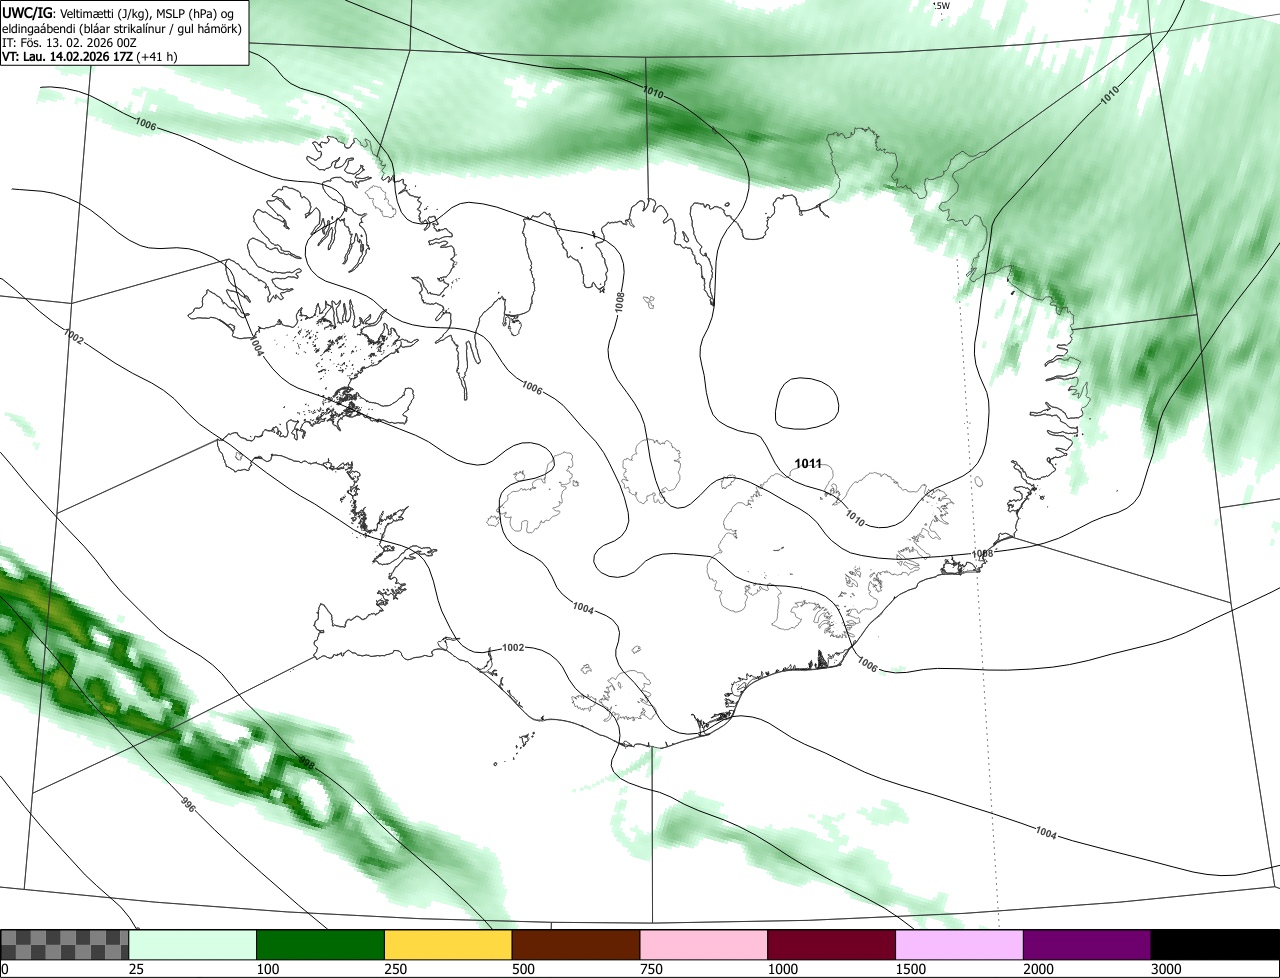Viewport: 1280px width, 978px height.
Task: Click the legend value label "250"
Action: click(x=396, y=969)
